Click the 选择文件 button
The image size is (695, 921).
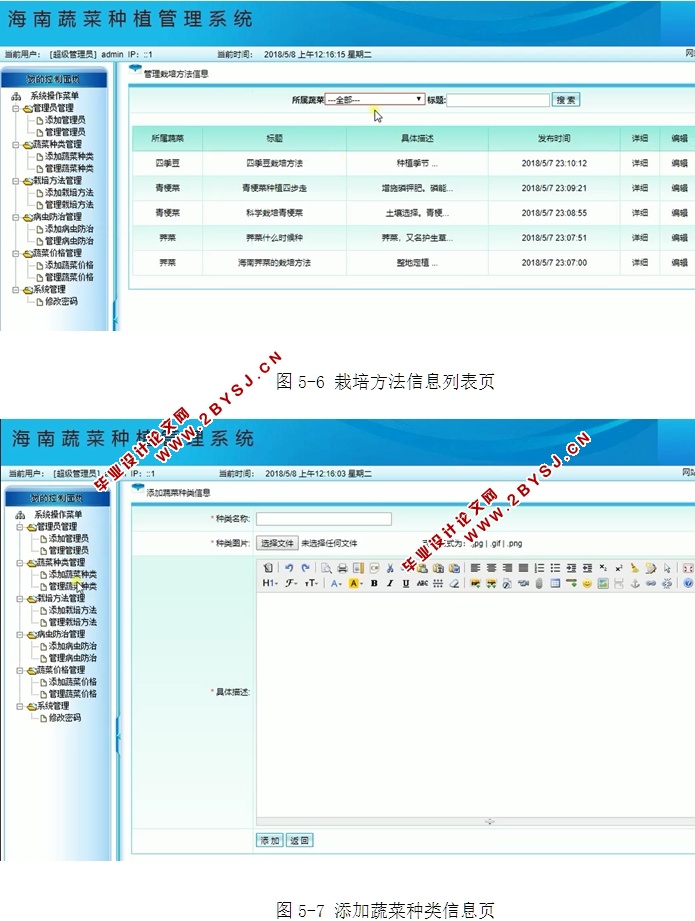277,543
